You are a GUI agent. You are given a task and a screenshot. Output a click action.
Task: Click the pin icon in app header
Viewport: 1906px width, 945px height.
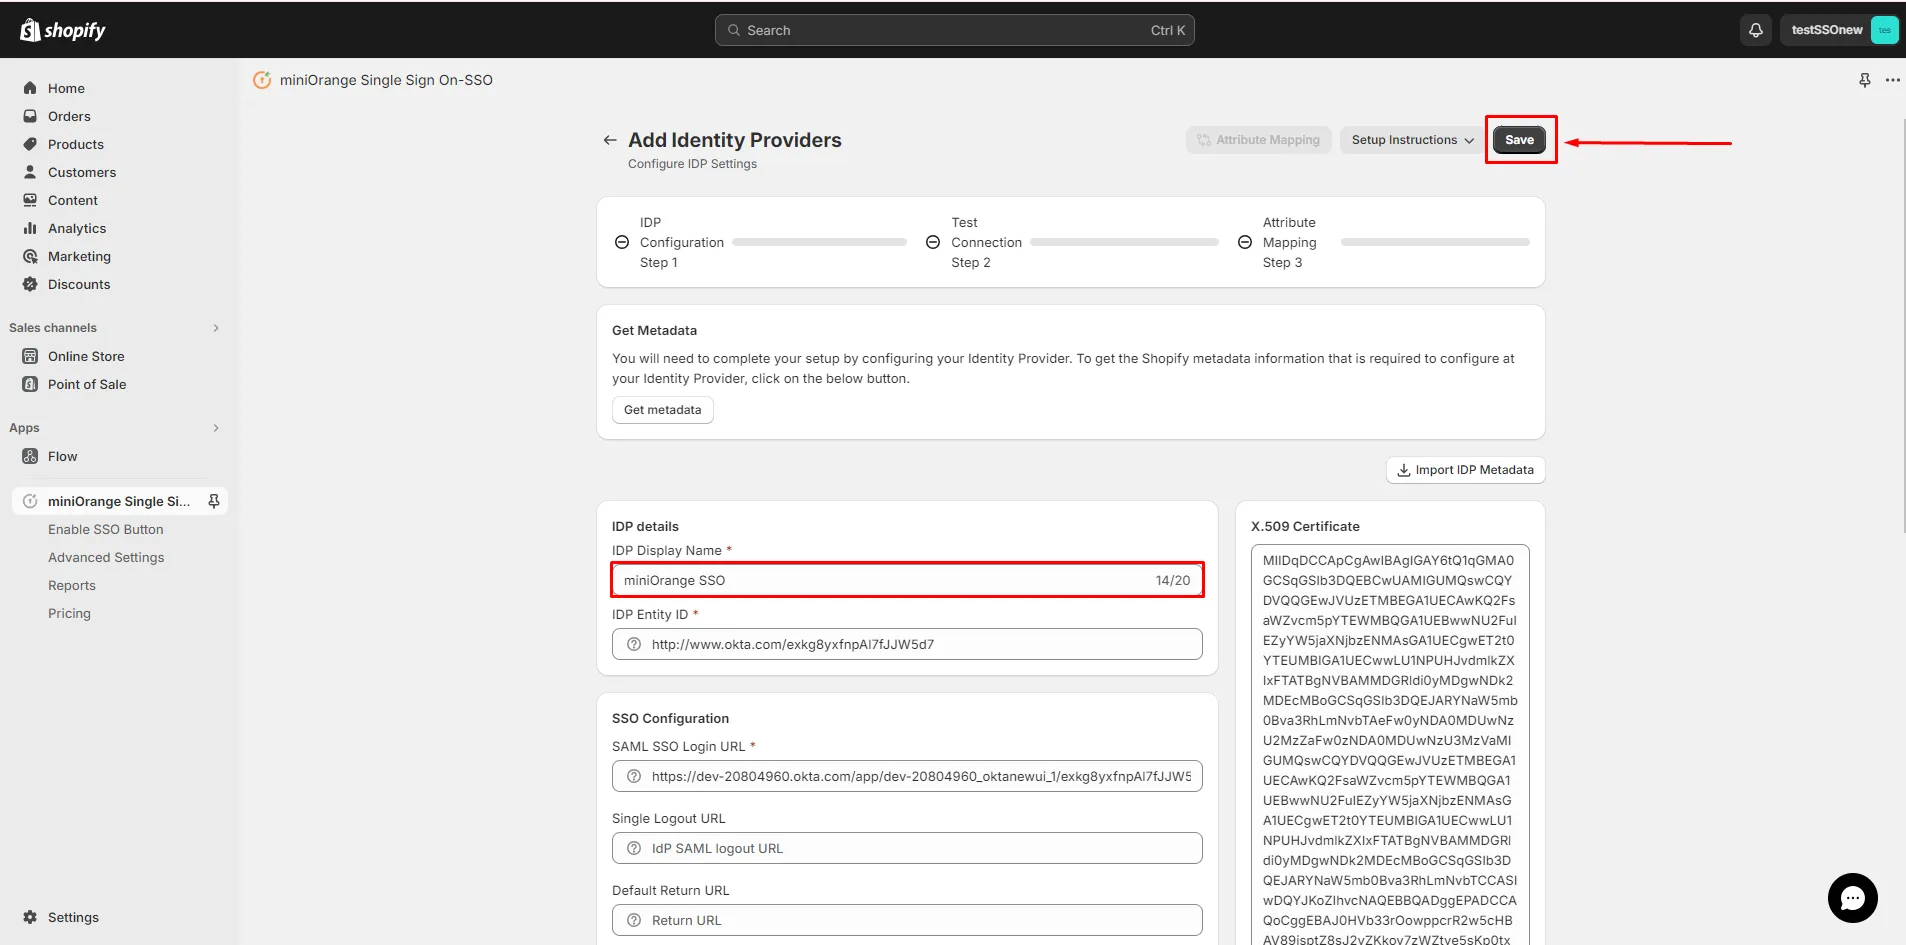tap(1864, 80)
